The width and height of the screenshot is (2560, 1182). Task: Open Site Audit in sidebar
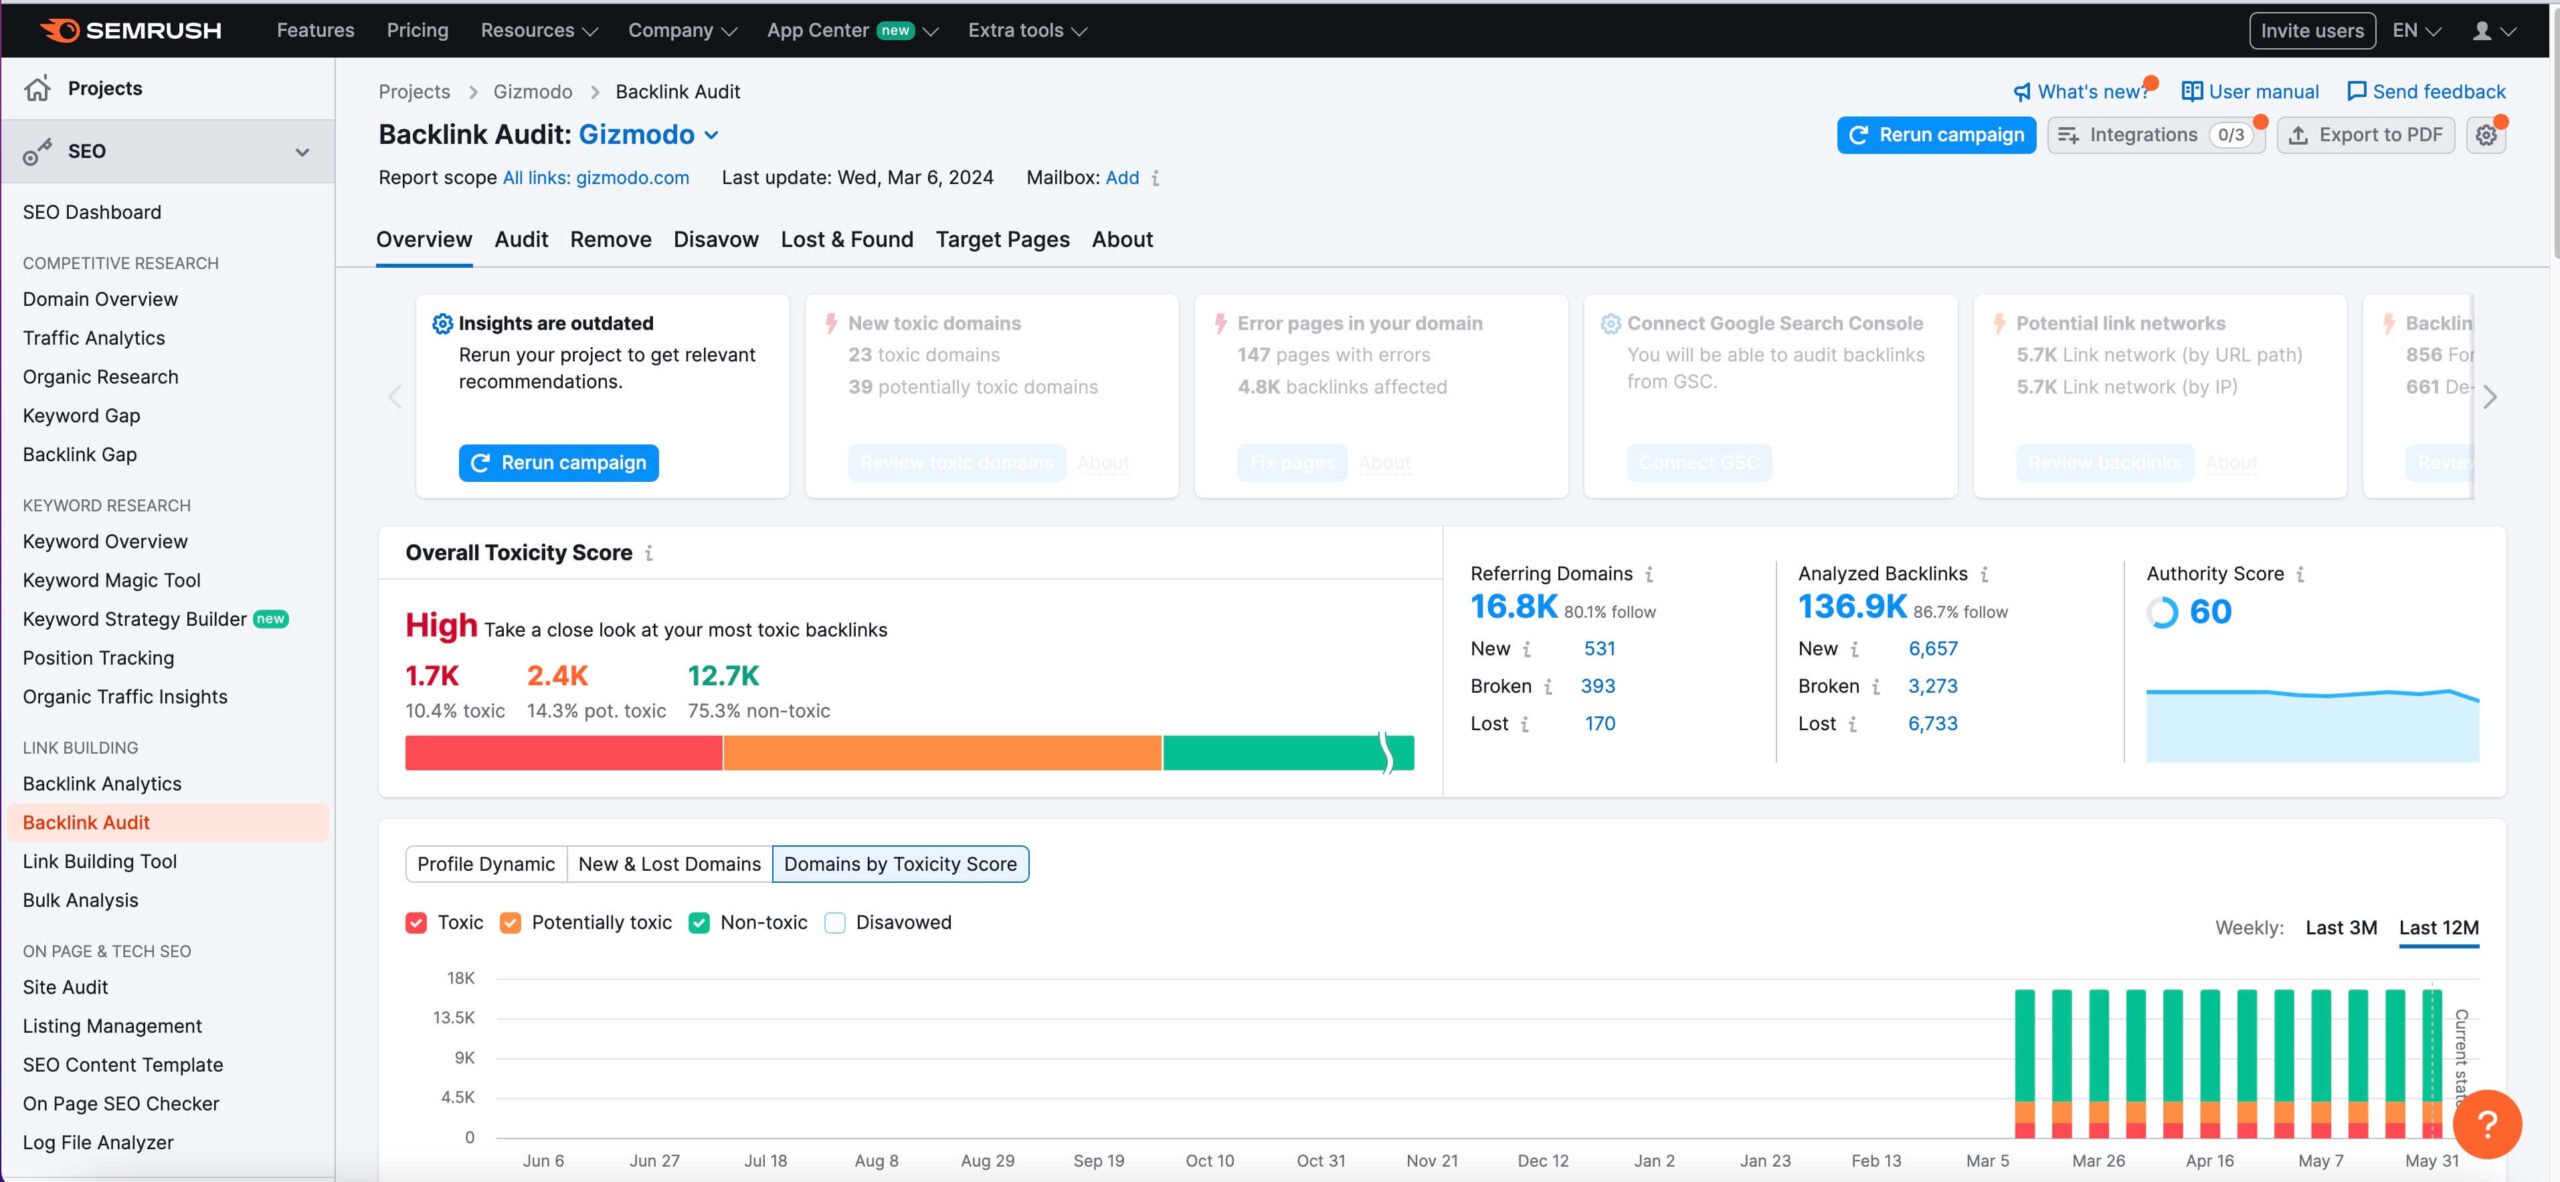coord(65,988)
